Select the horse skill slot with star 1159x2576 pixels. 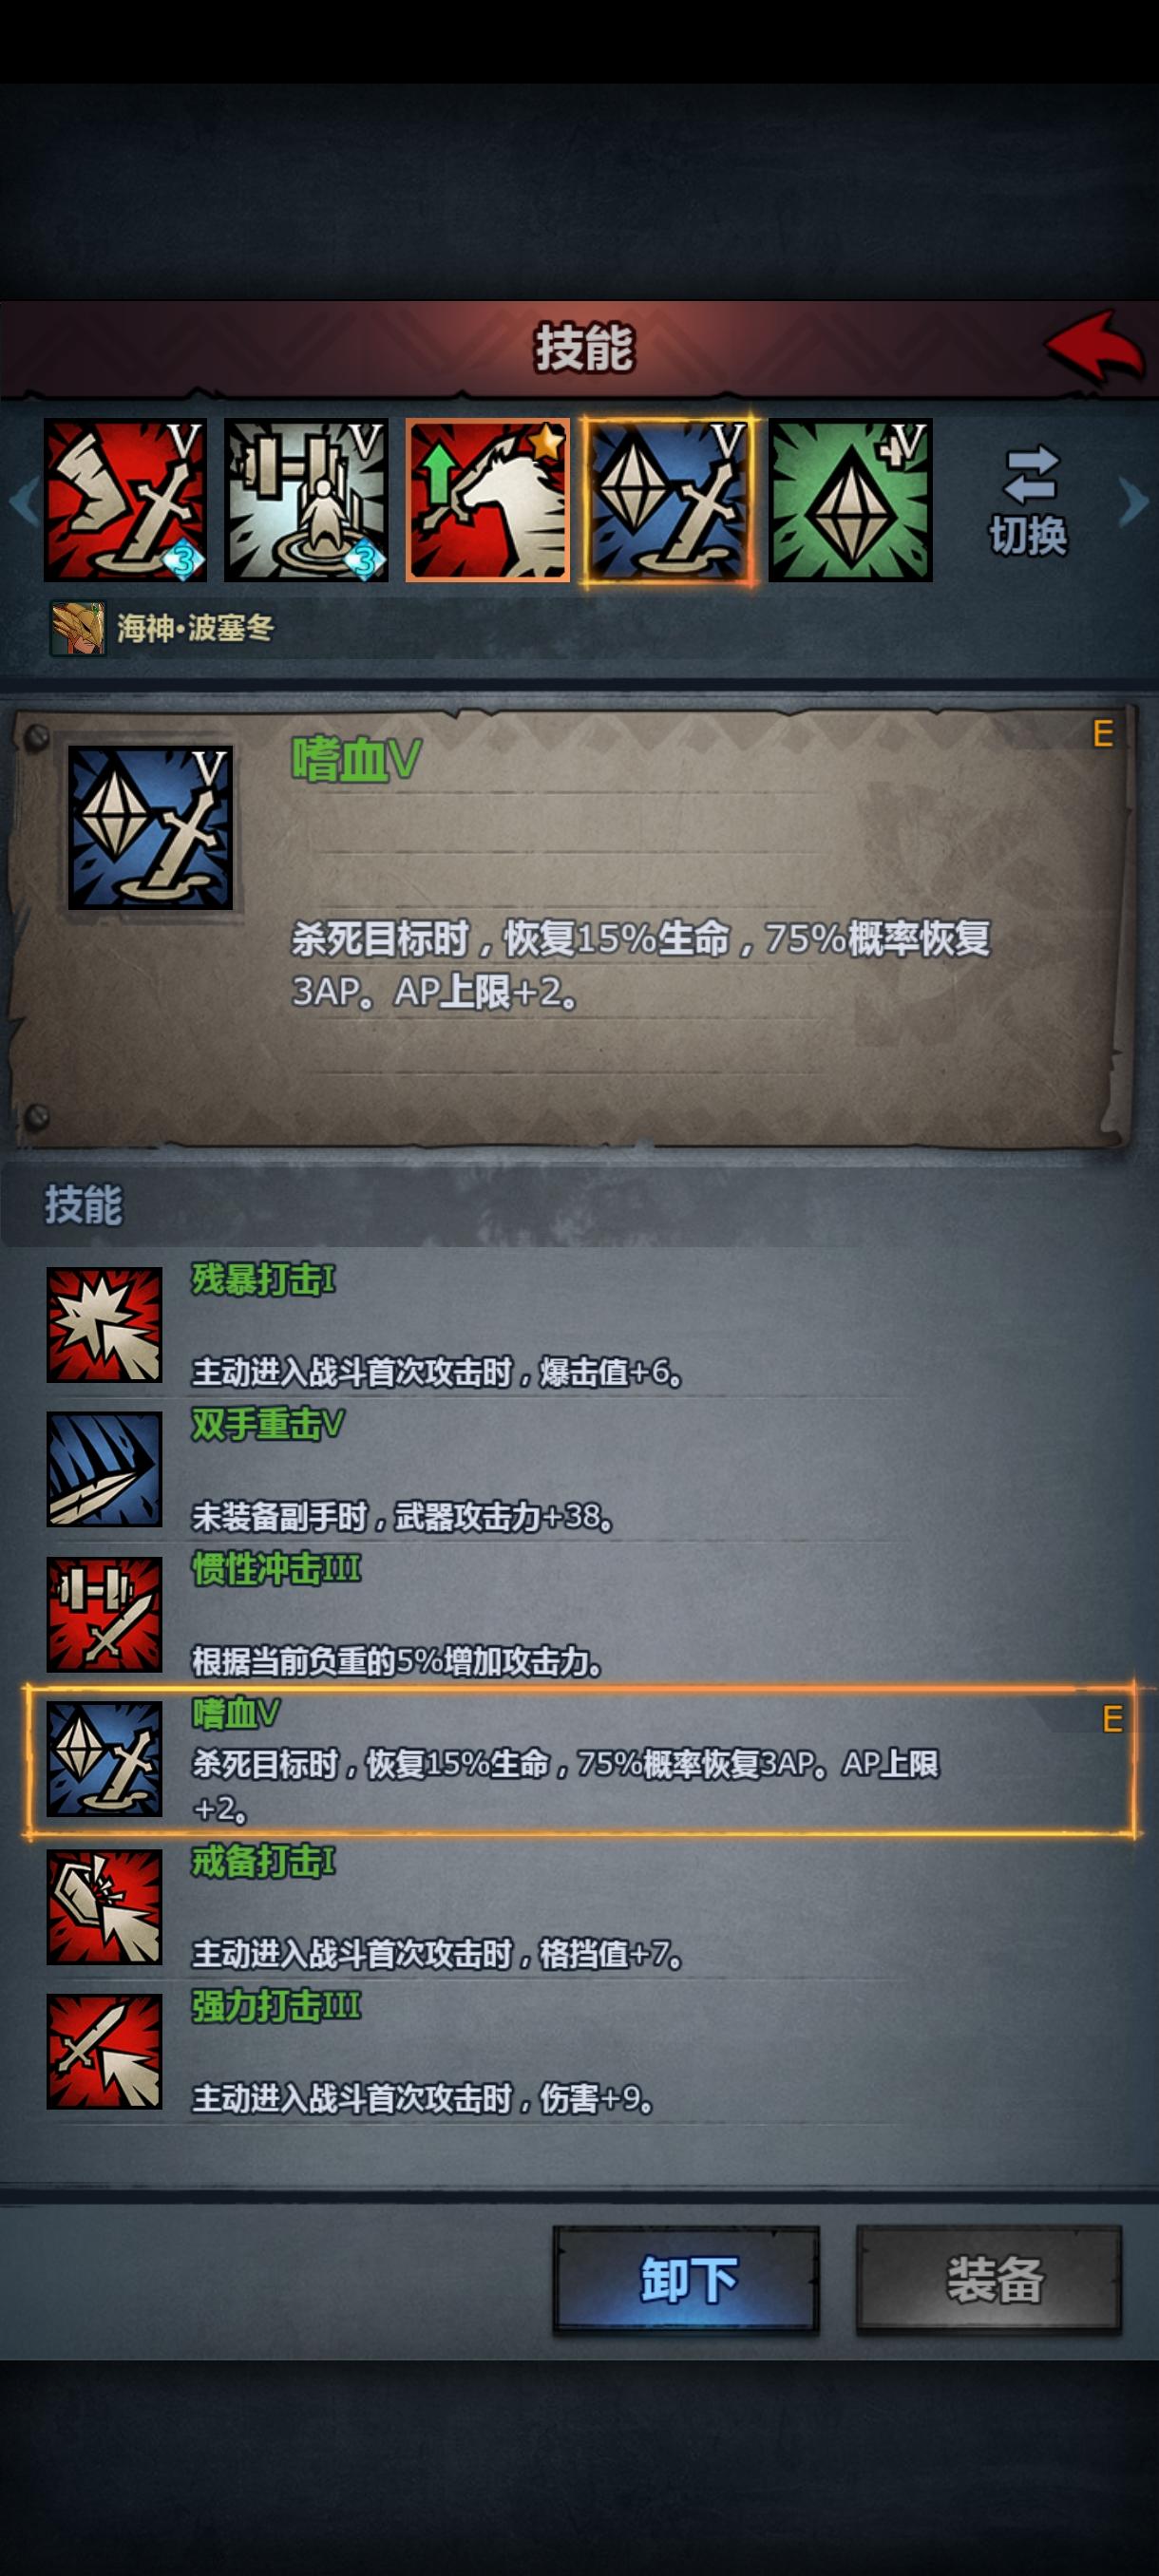[x=487, y=500]
